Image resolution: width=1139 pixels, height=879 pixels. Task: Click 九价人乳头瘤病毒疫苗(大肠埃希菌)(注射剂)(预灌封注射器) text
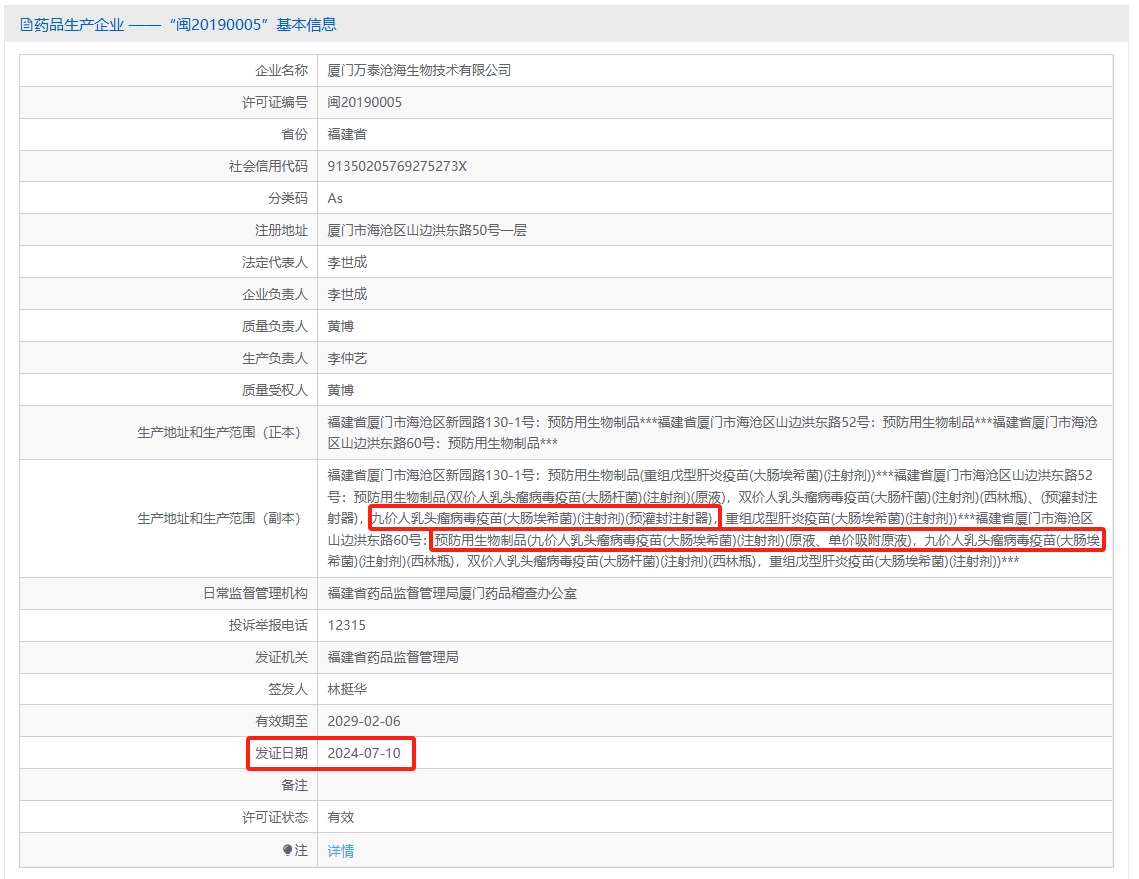[x=543, y=518]
